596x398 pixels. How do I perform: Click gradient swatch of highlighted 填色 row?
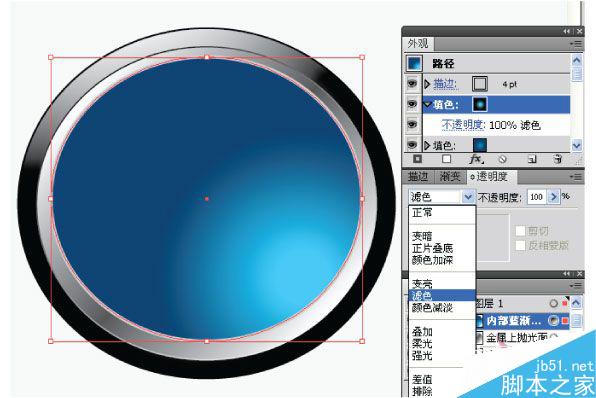(480, 104)
